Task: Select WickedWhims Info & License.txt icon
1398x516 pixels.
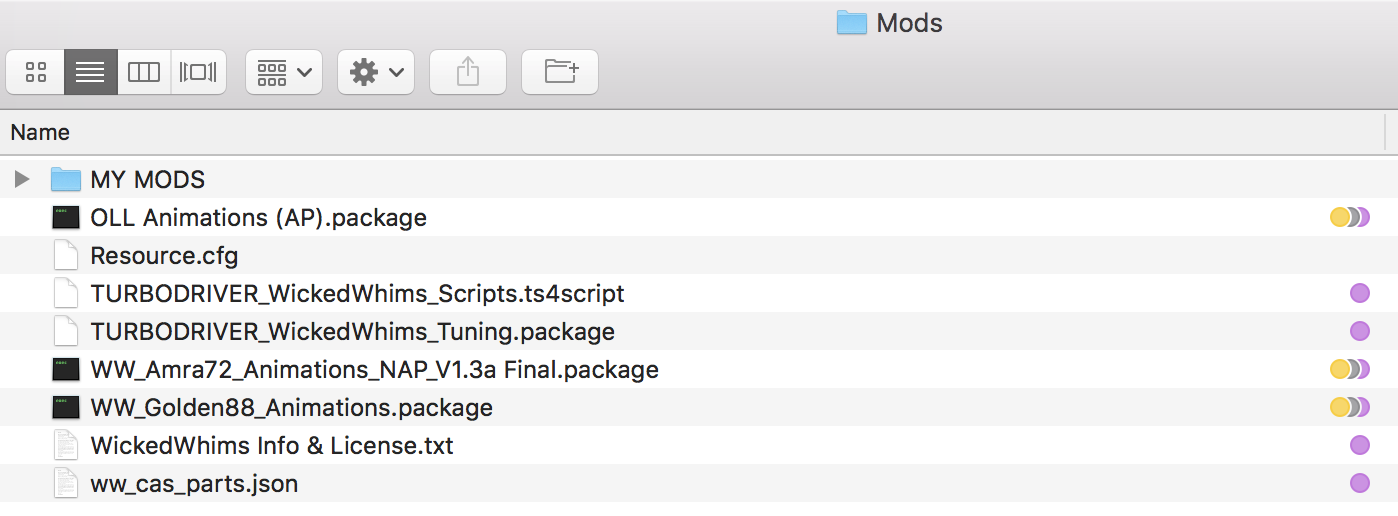Action: (x=66, y=446)
